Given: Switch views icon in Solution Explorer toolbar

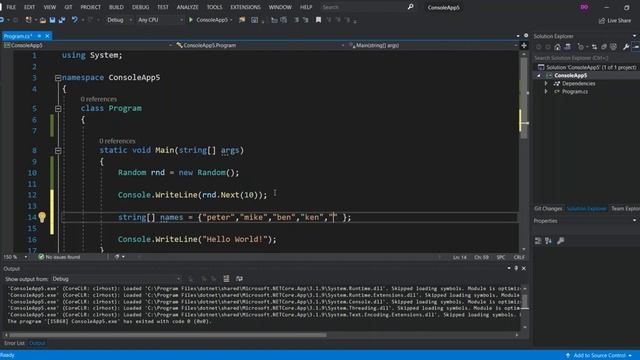Looking at the screenshot, I should [x=568, y=47].
